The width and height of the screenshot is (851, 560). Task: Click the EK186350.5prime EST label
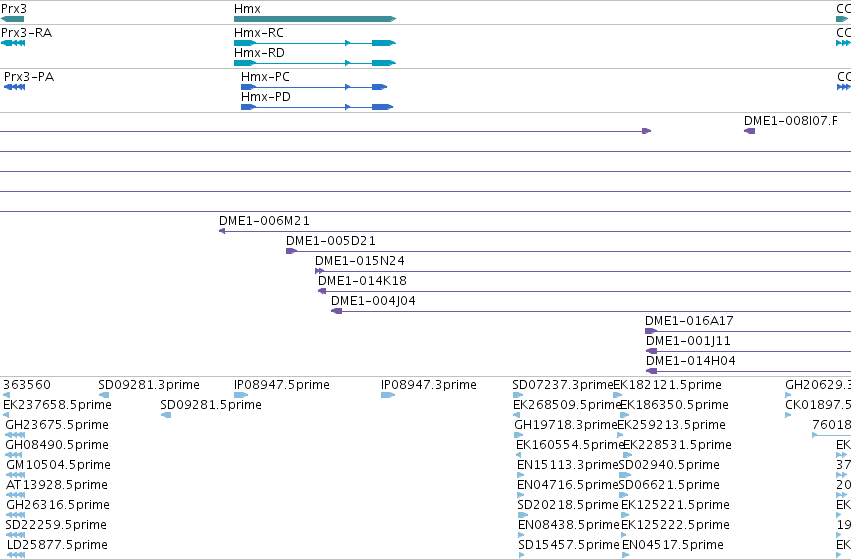[674, 405]
